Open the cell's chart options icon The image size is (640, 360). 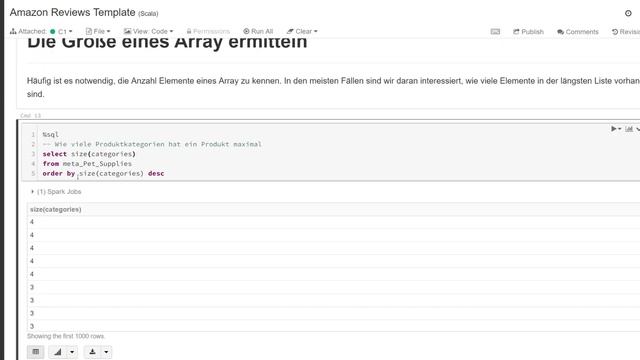629,129
